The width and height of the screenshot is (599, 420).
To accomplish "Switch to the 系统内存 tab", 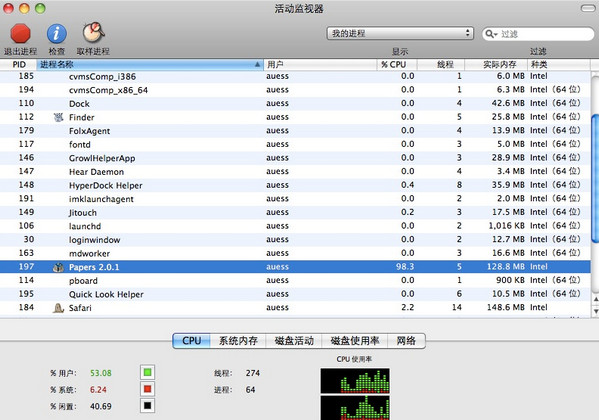I will (238, 341).
